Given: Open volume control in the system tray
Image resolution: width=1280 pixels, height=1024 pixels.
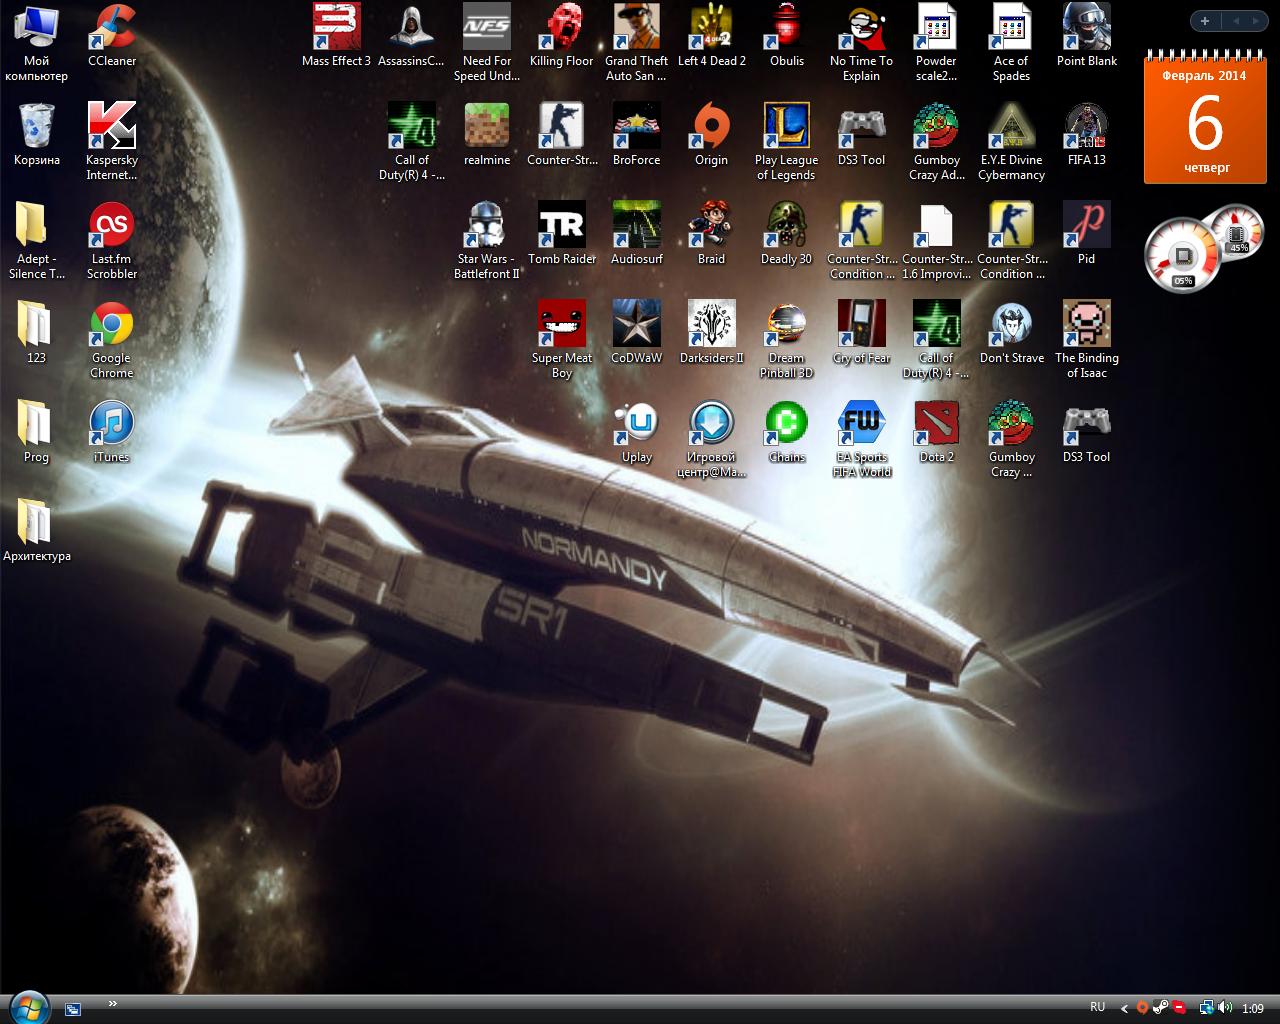Looking at the screenshot, I should click(x=1225, y=1008).
